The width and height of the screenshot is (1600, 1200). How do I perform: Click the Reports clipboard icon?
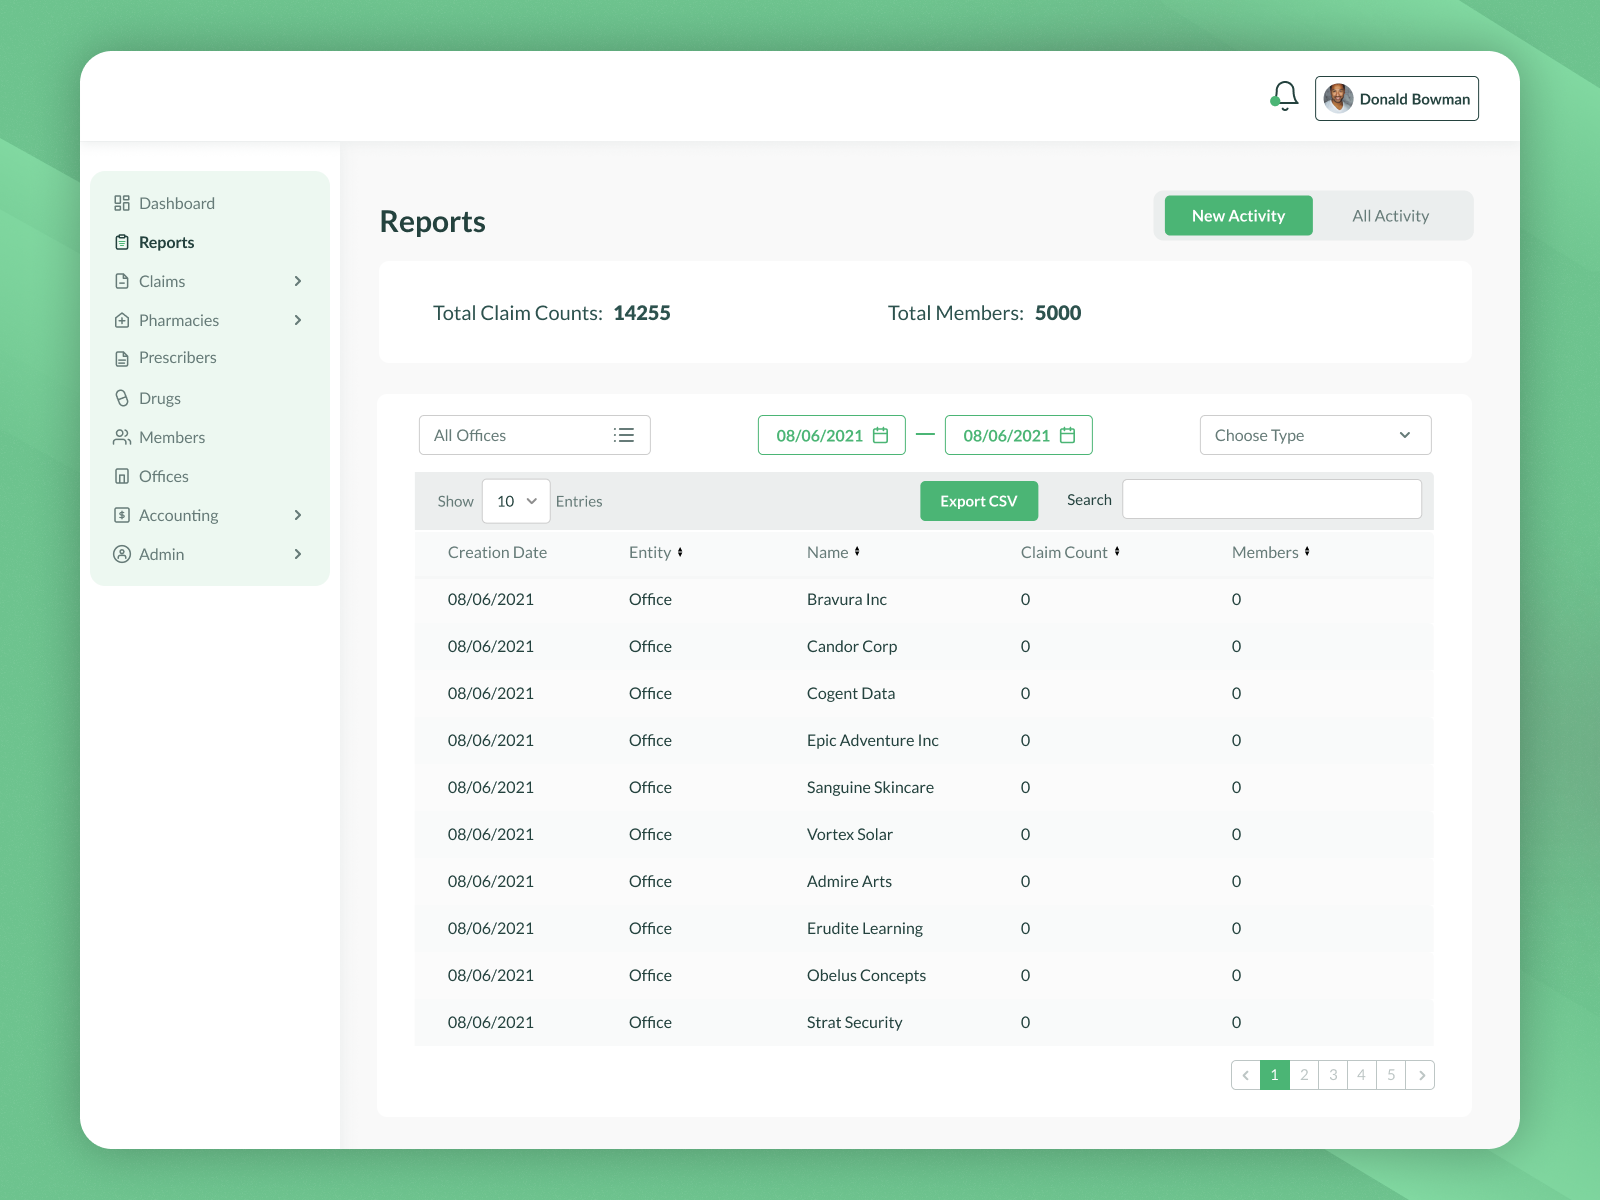click(122, 242)
